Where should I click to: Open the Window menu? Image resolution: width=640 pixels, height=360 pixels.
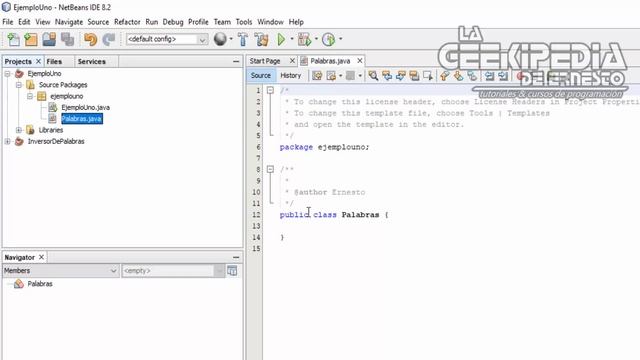coord(270,22)
